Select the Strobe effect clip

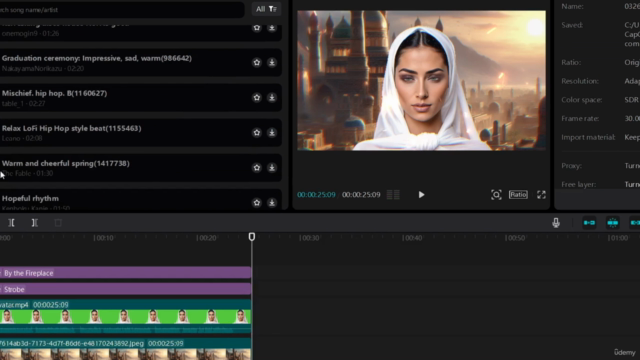125,289
